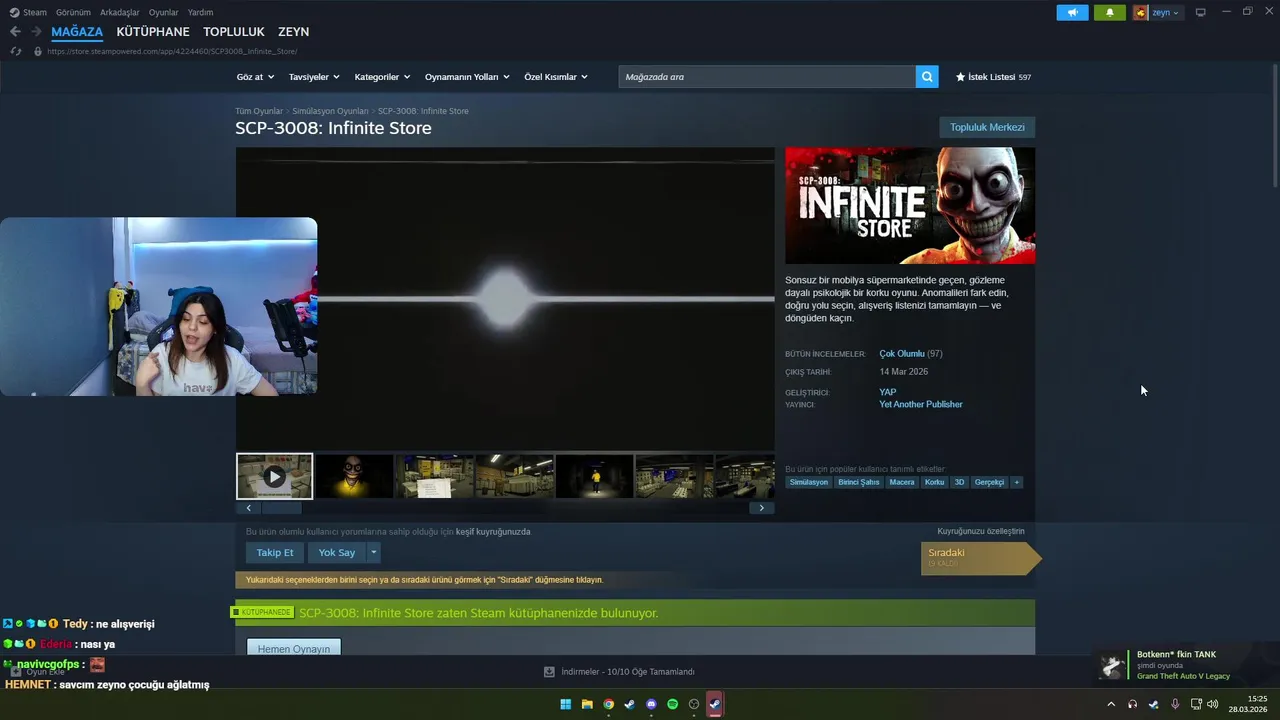This screenshot has width=1280, height=720.
Task: Open the zeyn account dropdown
Action: tap(1166, 13)
